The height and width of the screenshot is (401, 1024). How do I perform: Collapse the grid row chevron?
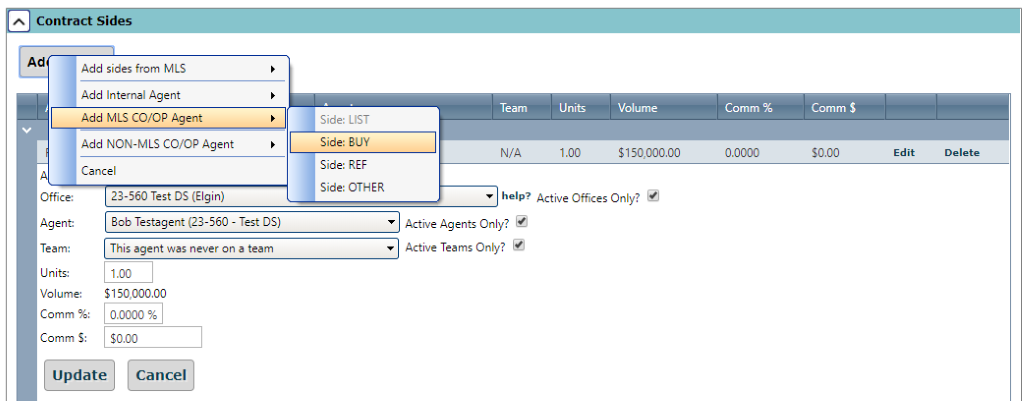tap(26, 130)
